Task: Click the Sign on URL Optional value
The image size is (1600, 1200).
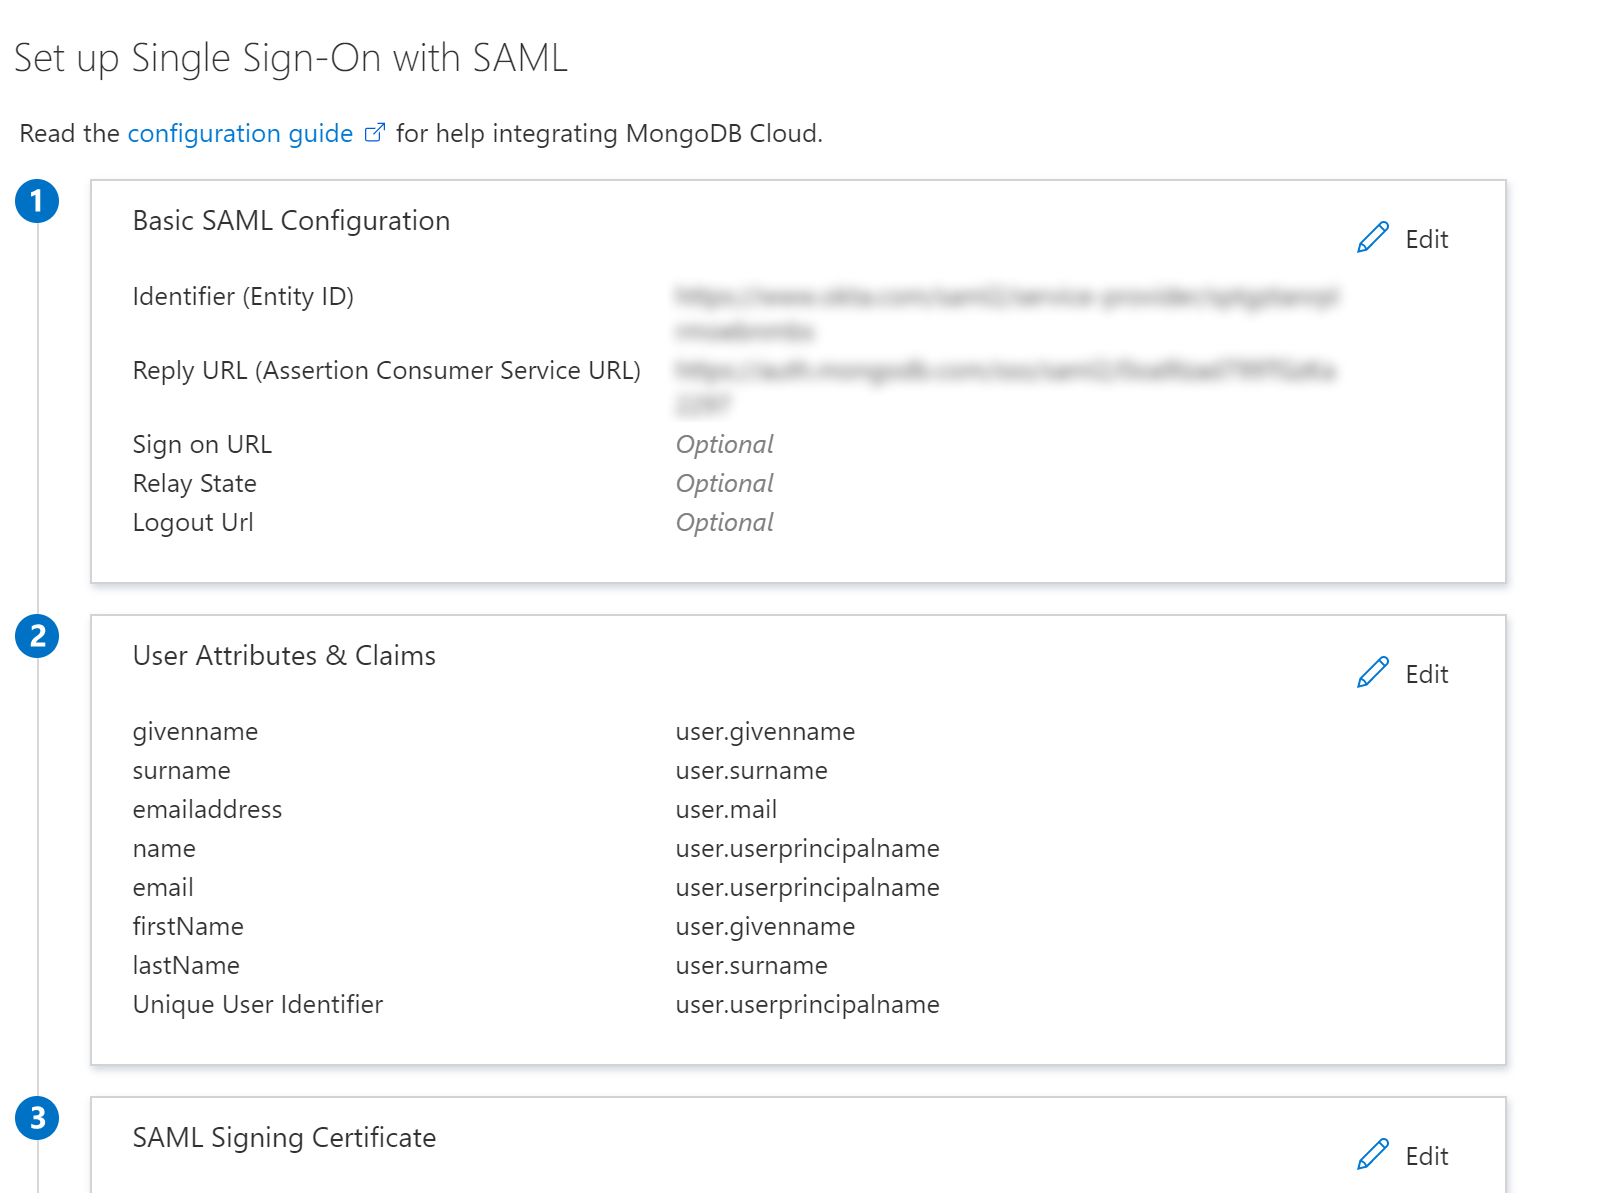Action: point(724,444)
